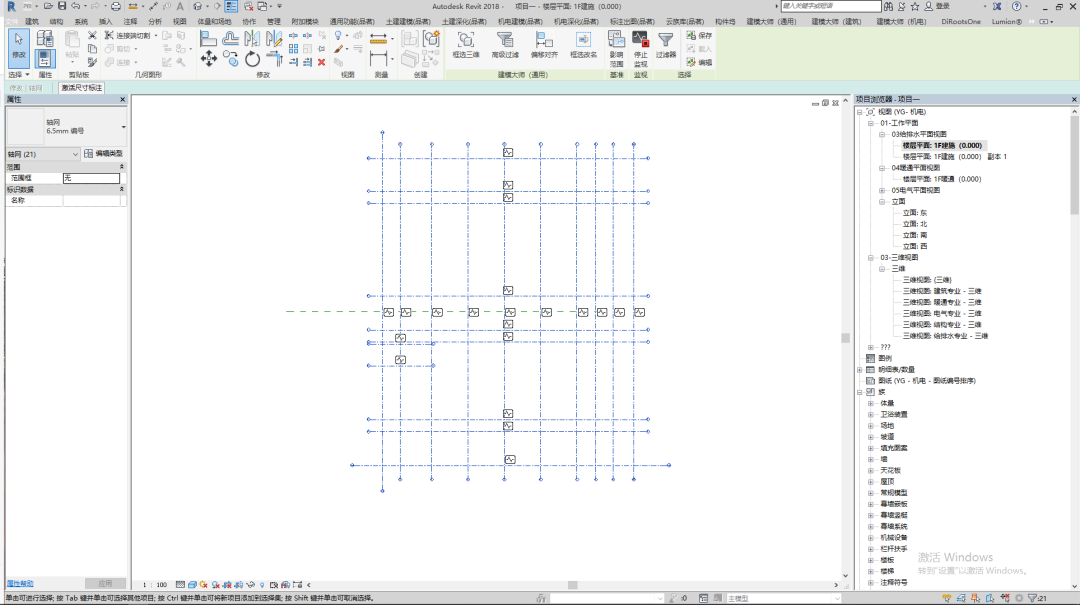Click the 偏移对齐 tool
Viewport: 1080px width, 605px height.
tap(544, 45)
